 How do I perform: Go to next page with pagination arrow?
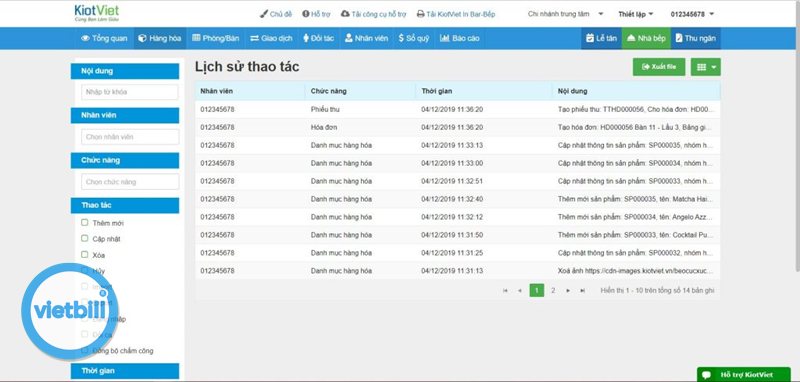[x=568, y=291]
